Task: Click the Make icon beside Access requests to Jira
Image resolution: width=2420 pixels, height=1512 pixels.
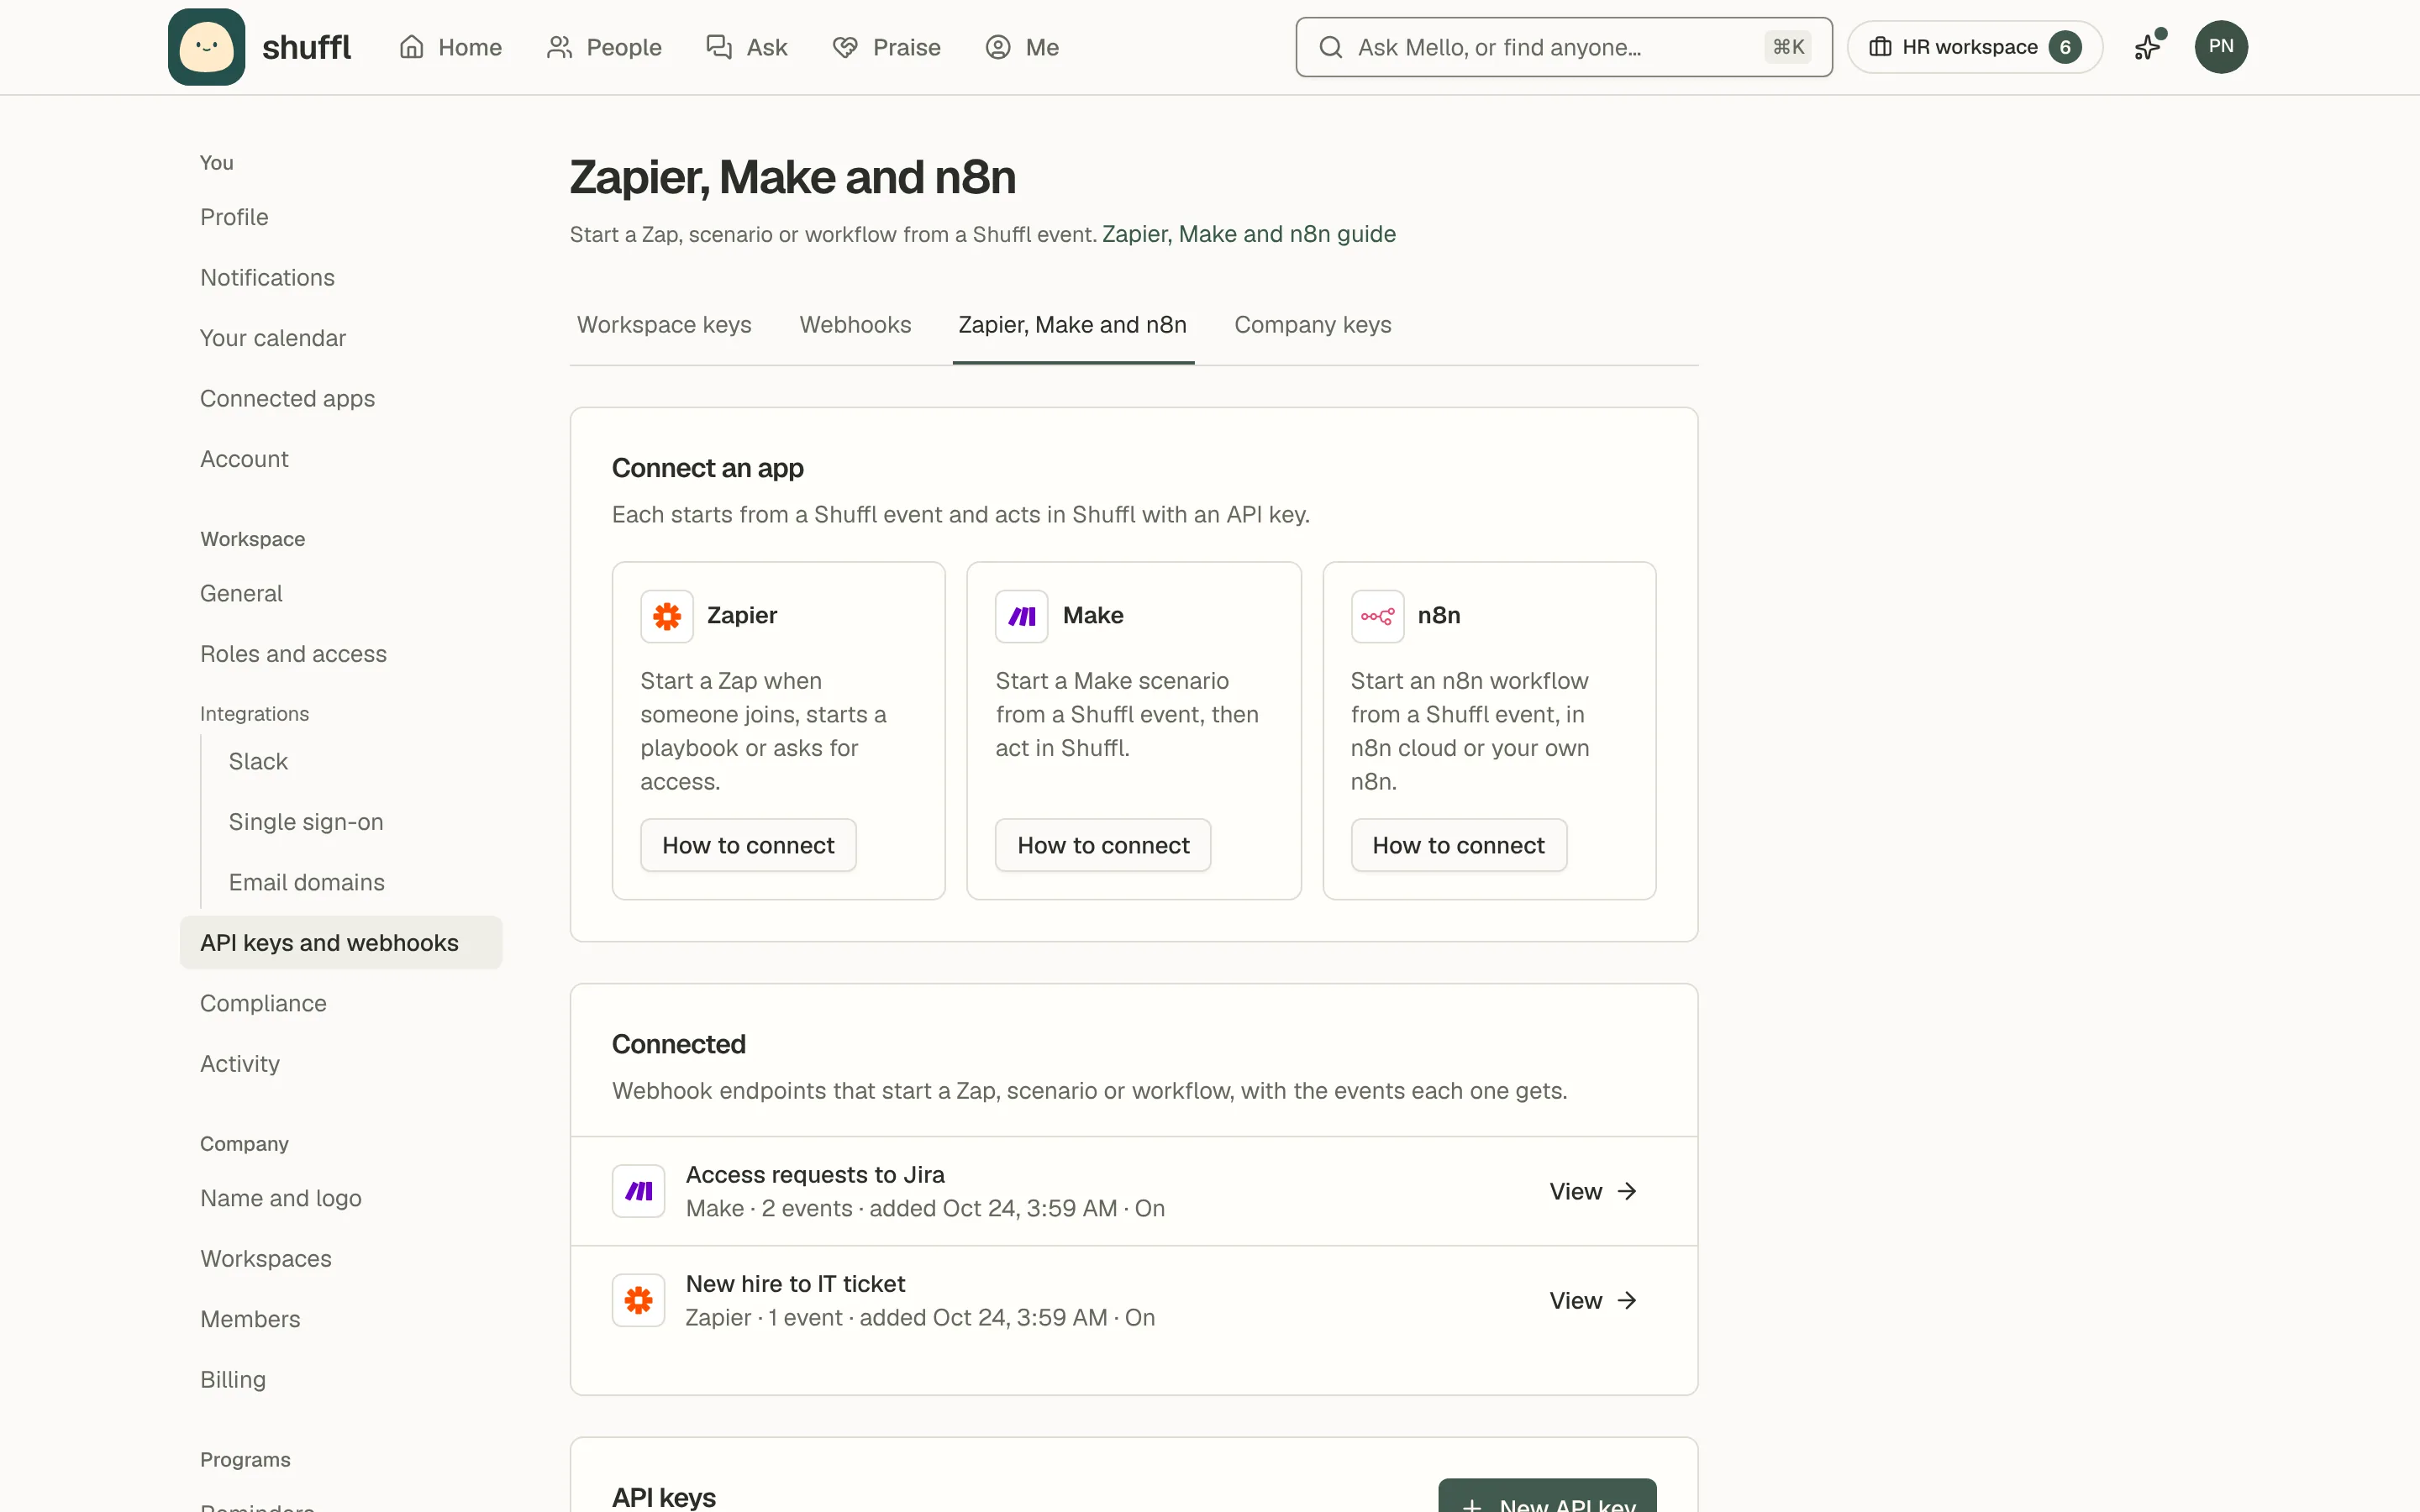Action: pos(639,1191)
